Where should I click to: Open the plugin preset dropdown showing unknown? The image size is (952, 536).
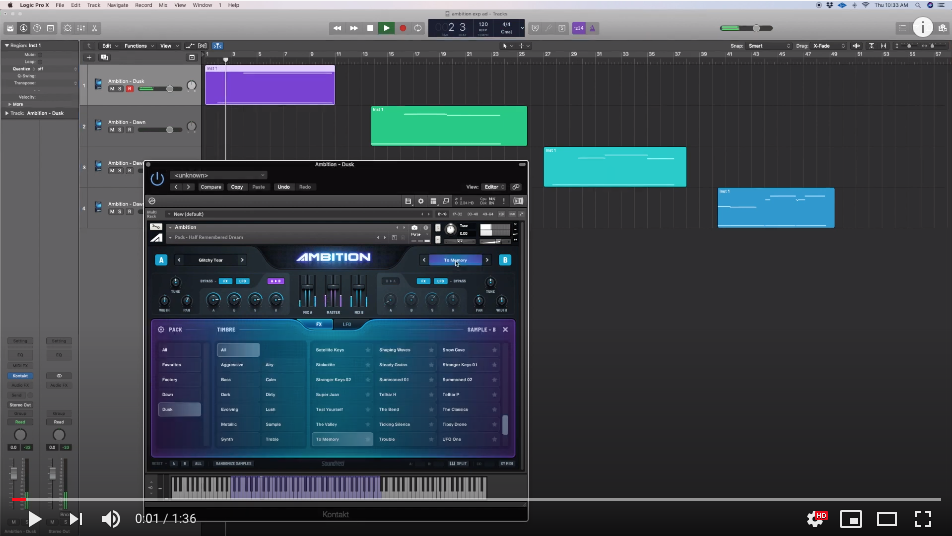coord(218,175)
